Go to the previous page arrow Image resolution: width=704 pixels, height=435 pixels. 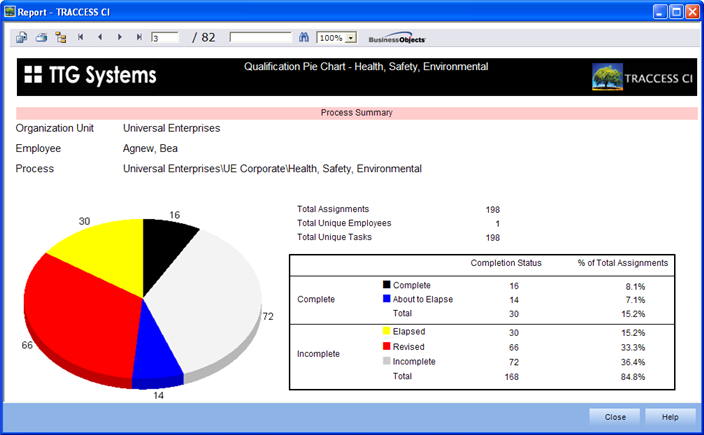click(x=100, y=37)
